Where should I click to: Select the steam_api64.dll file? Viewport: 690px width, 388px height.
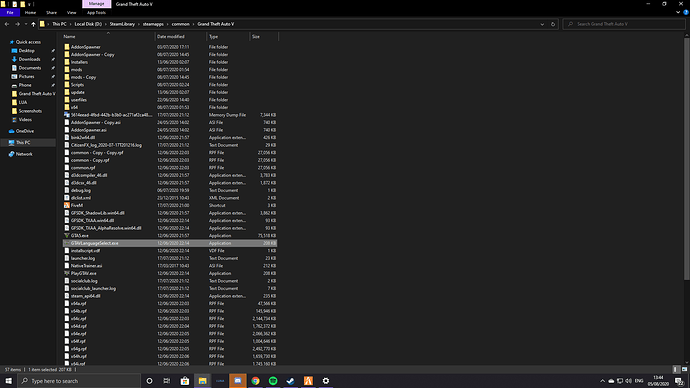click(85, 296)
